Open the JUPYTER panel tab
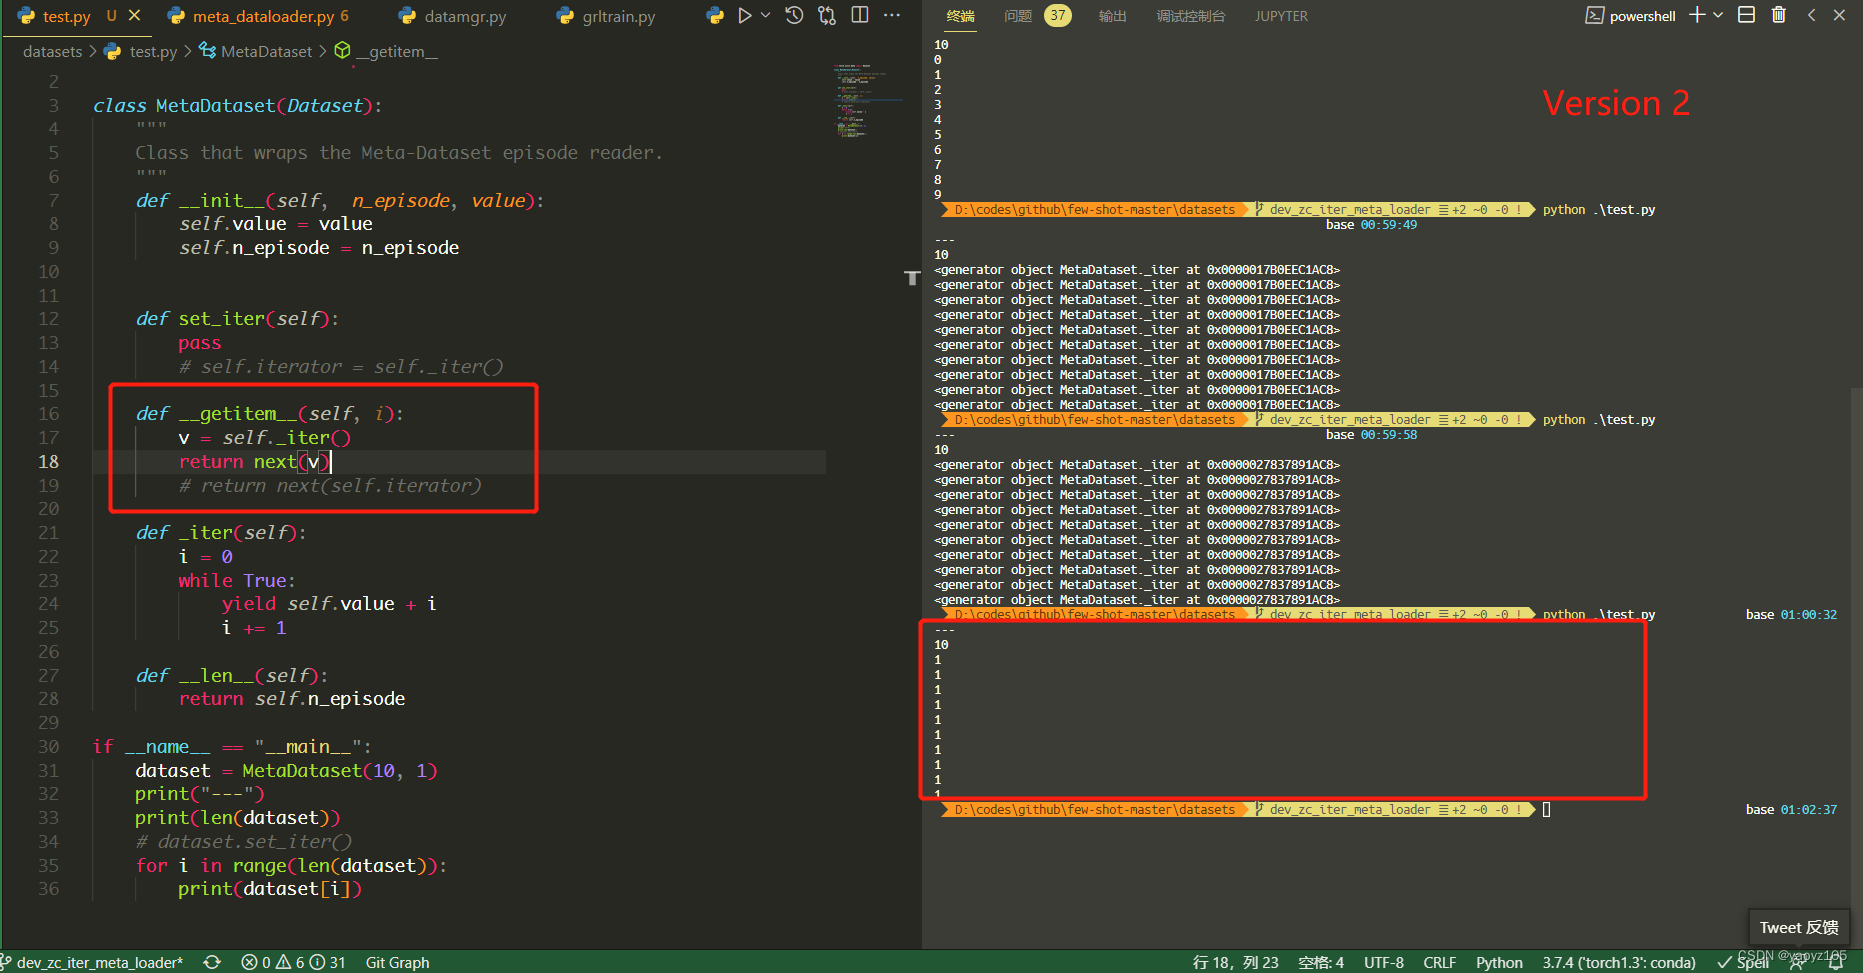Image resolution: width=1863 pixels, height=973 pixels. click(1281, 16)
